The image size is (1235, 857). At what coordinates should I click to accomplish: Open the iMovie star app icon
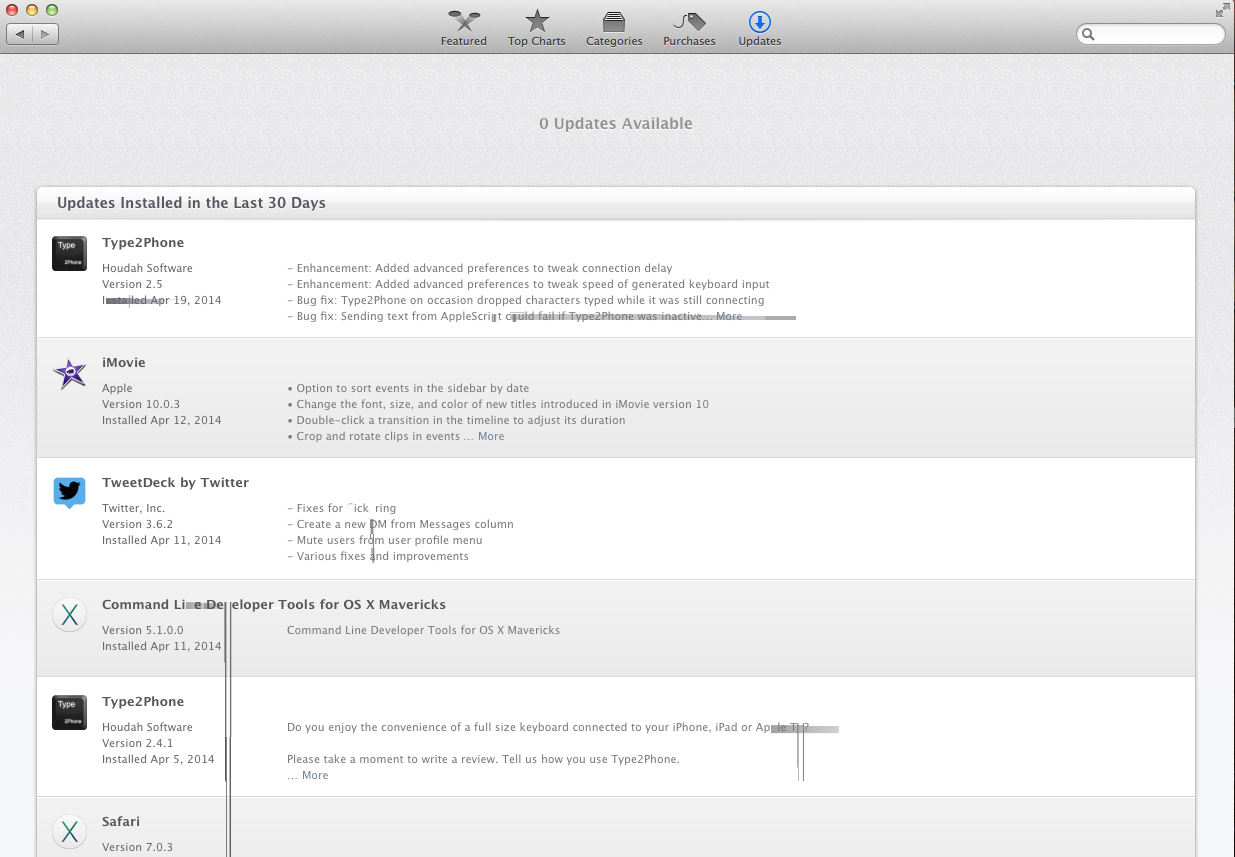click(x=69, y=374)
